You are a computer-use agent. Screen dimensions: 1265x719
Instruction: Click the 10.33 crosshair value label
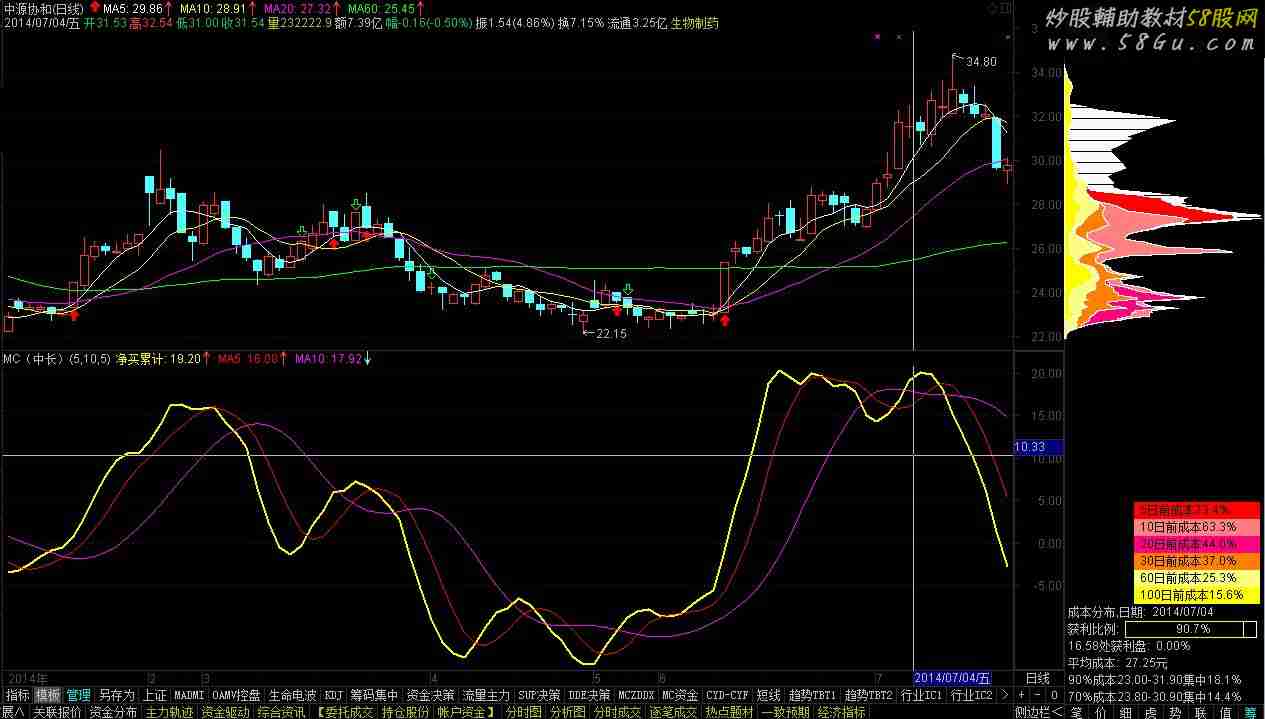1039,448
